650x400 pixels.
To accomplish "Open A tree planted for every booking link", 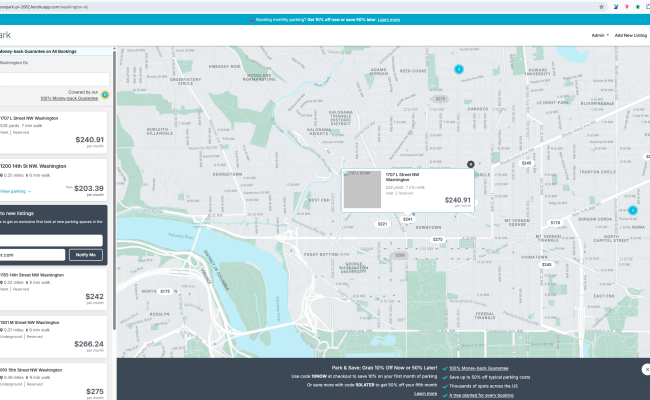I will [481, 395].
